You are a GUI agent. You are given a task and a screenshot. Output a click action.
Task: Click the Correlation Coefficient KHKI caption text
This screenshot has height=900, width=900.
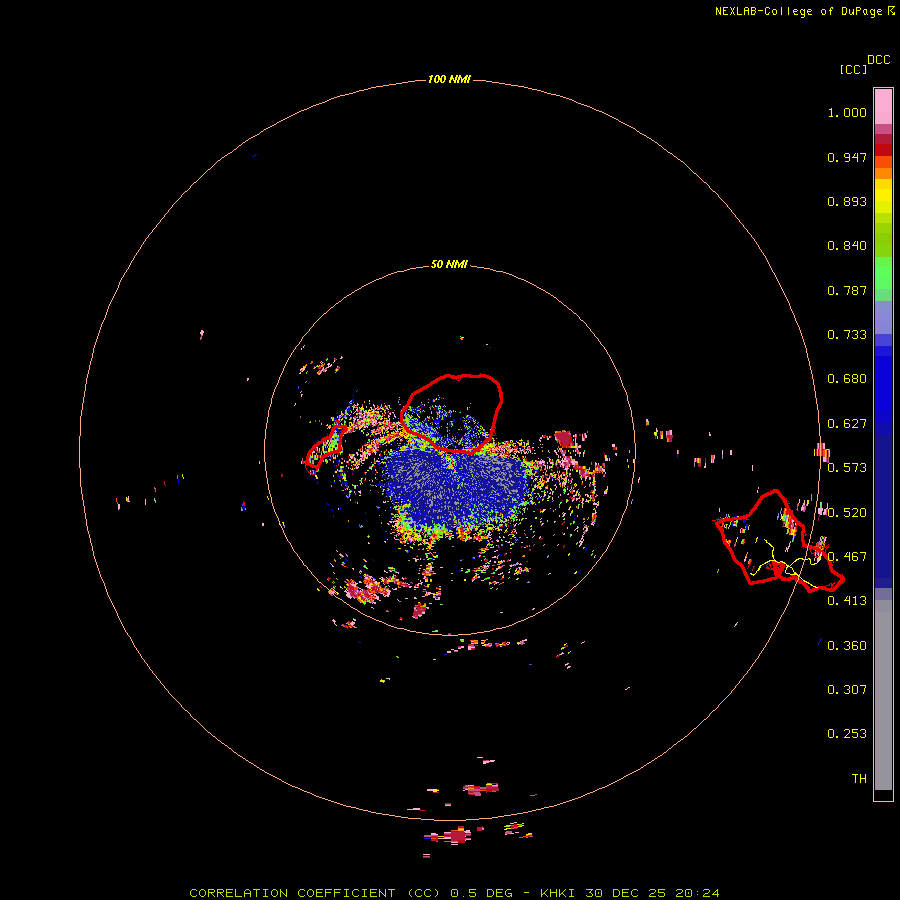click(454, 893)
